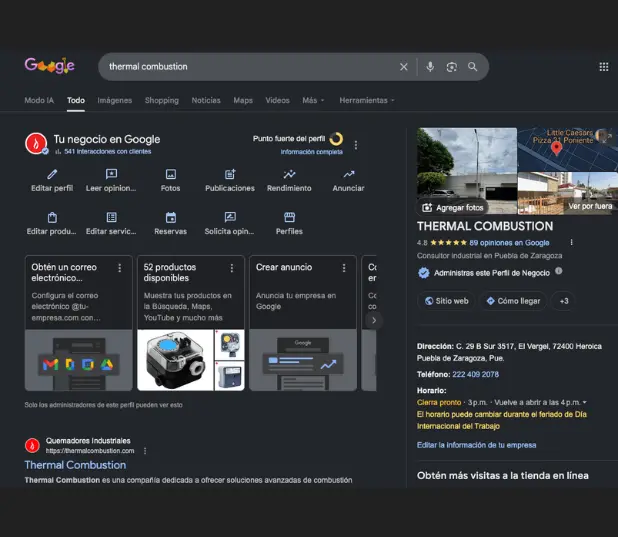Open the Reservas calendar icon
This screenshot has height=537, width=618.
click(x=171, y=217)
